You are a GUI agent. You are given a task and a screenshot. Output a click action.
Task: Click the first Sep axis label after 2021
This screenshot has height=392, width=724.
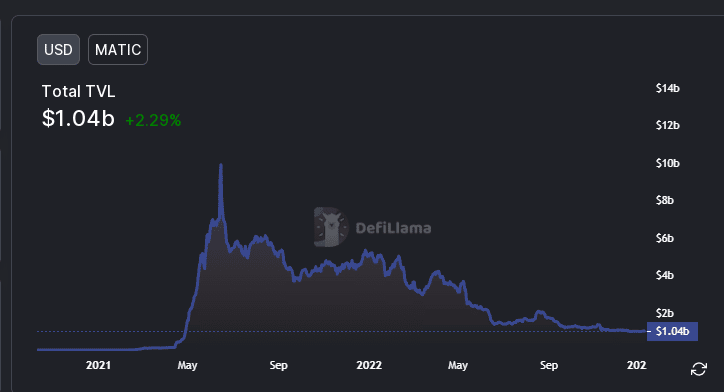click(278, 365)
